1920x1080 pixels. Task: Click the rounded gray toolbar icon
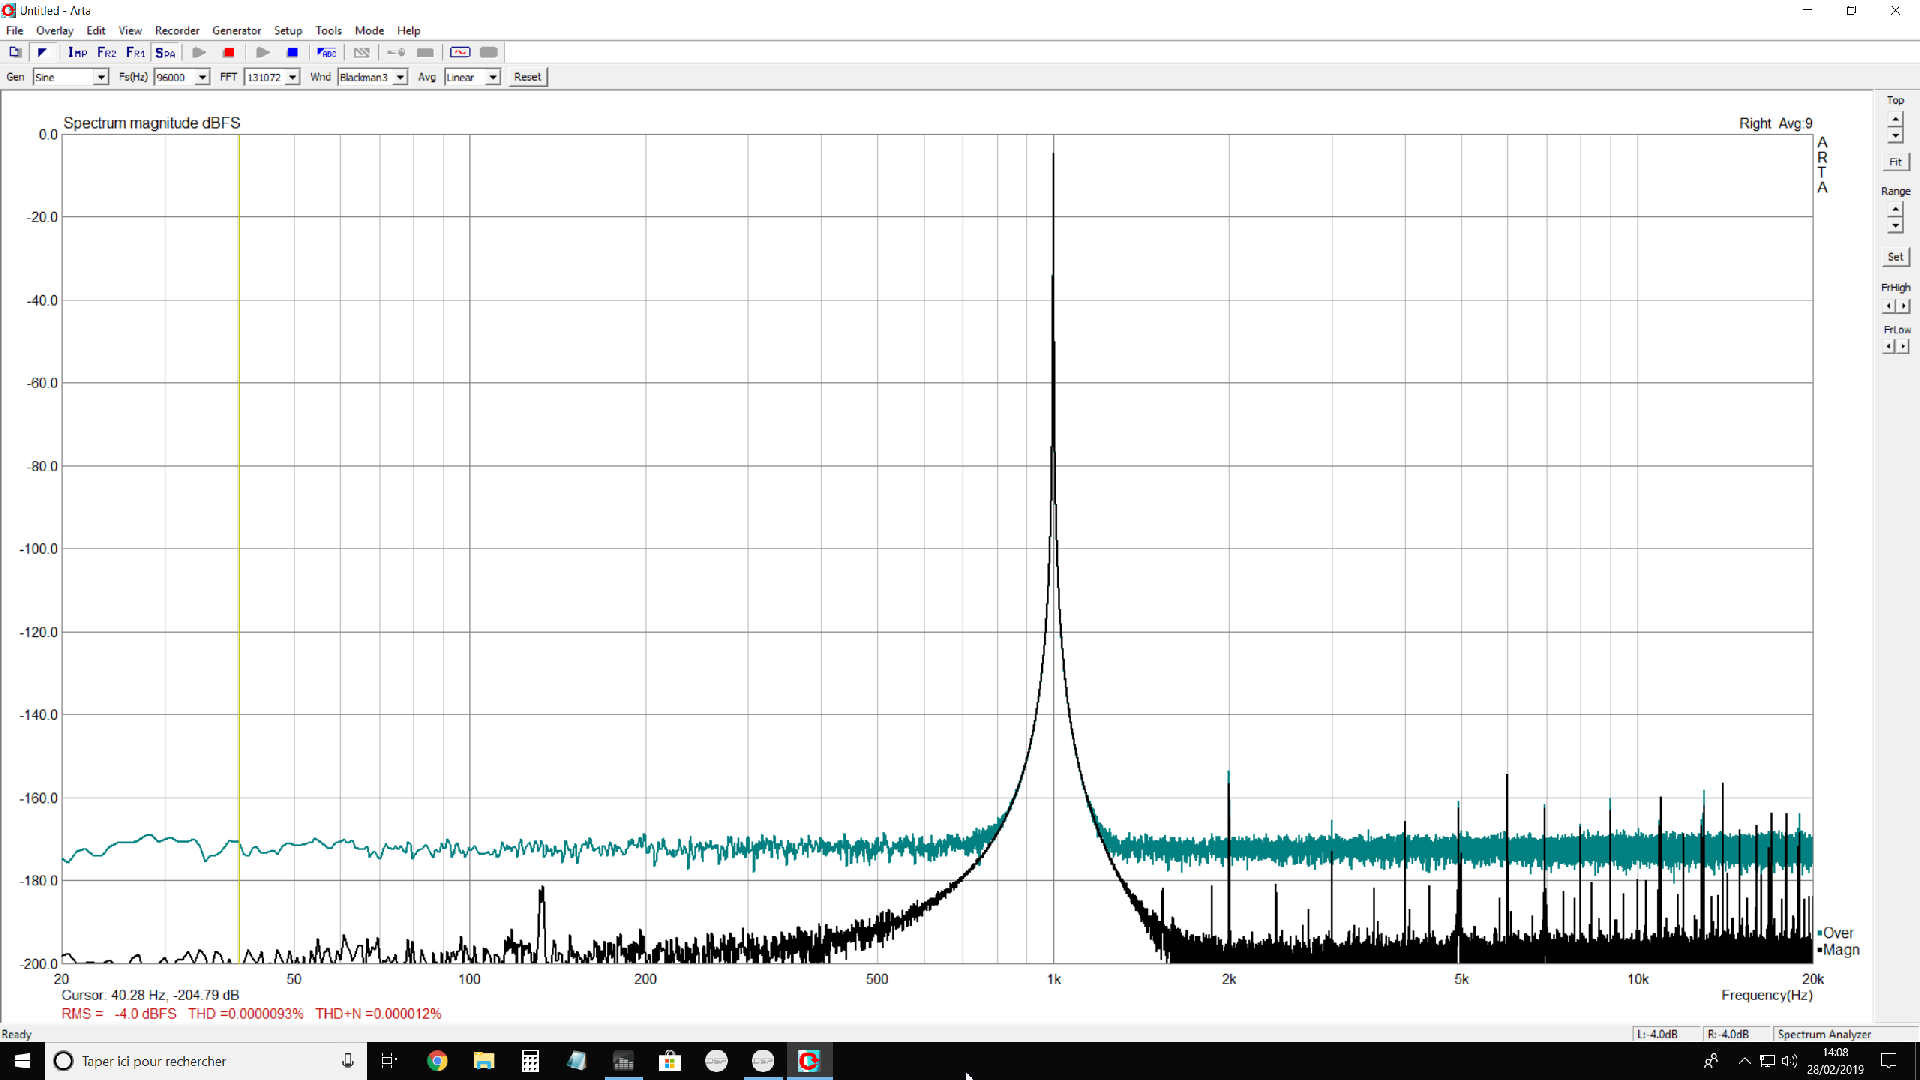(x=489, y=52)
